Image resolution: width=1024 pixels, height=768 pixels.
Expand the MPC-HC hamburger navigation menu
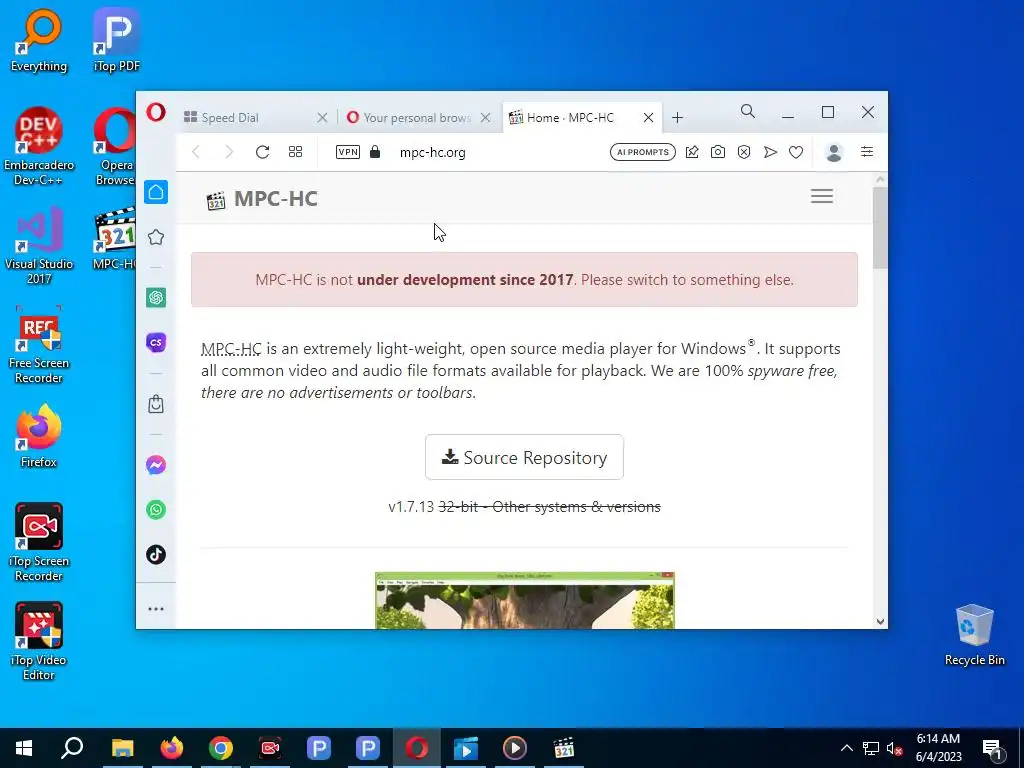coord(822,196)
